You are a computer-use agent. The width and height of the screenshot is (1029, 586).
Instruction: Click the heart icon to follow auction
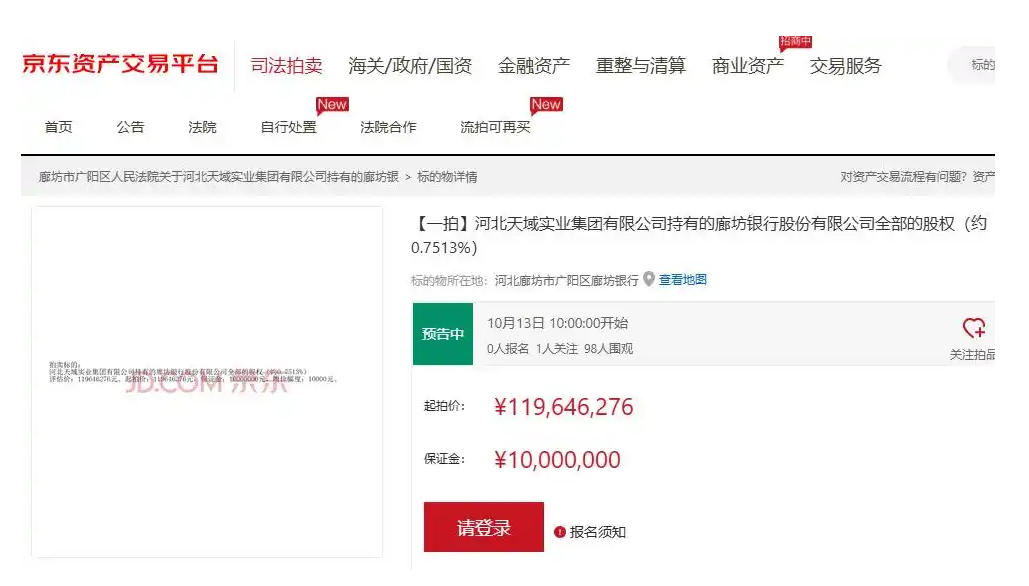point(973,328)
